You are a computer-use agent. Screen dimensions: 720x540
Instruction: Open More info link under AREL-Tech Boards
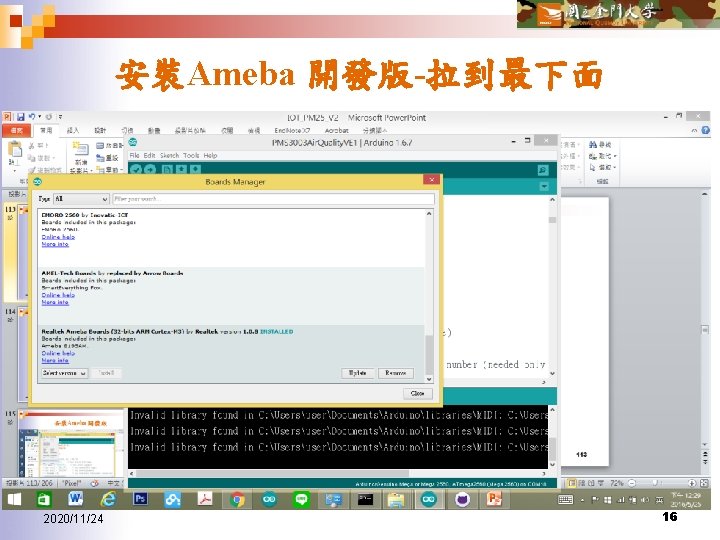click(55, 303)
